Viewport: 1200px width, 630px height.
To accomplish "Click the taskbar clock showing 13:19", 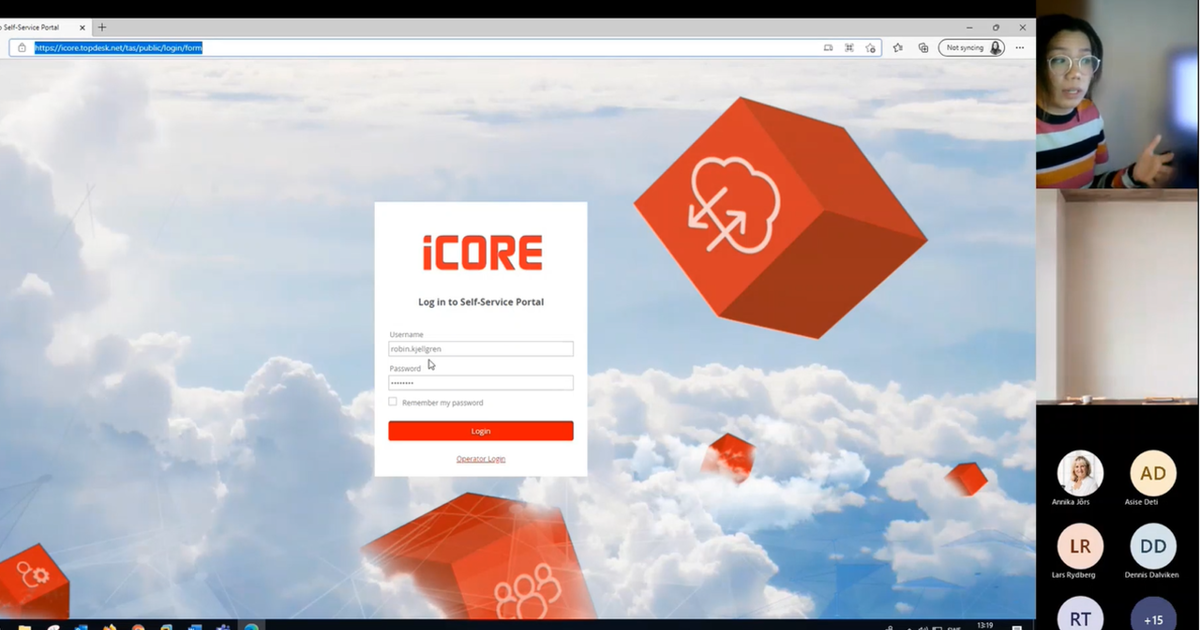I will pos(985,624).
